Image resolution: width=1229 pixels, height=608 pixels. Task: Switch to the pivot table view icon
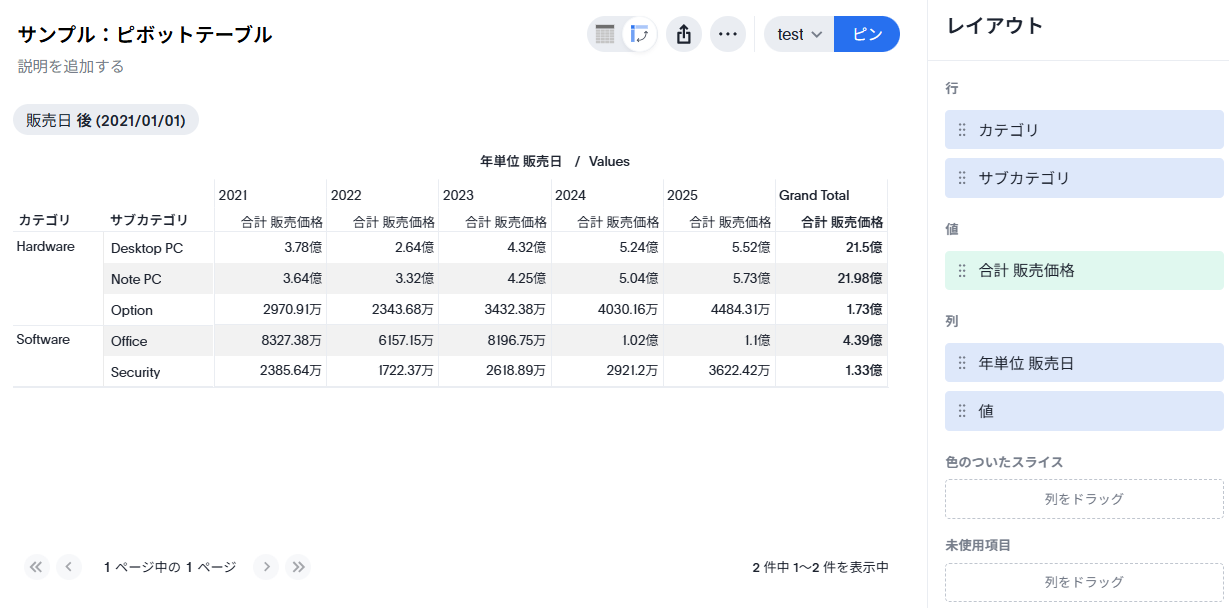click(639, 34)
